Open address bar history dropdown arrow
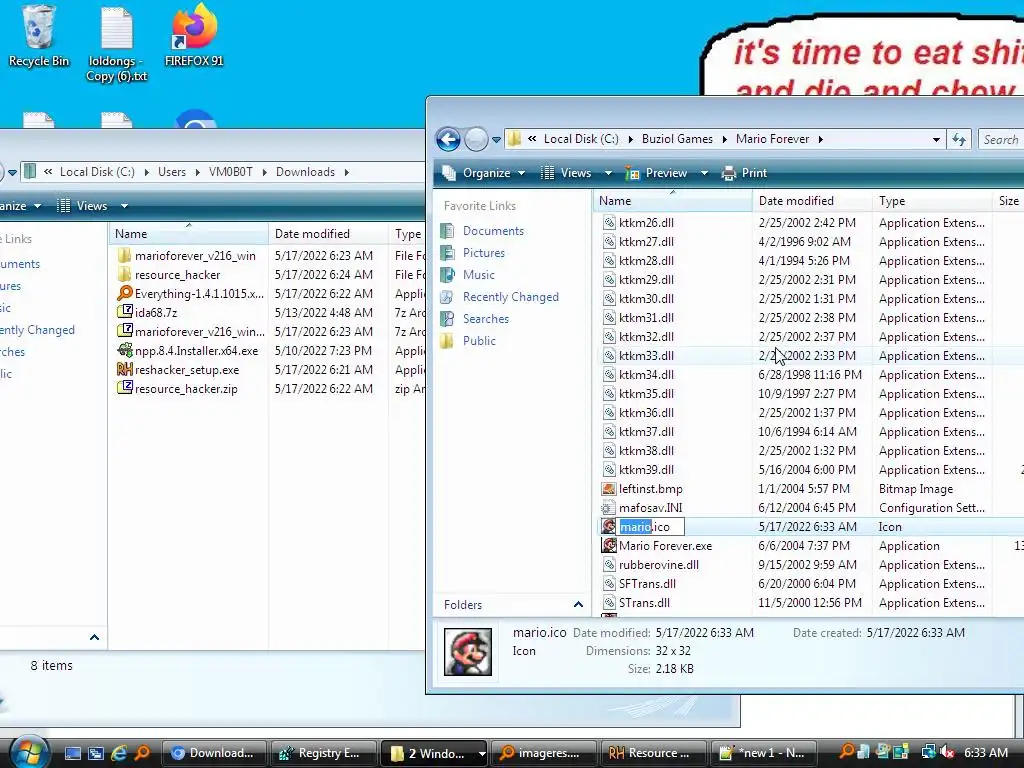Image resolution: width=1024 pixels, height=768 pixels. point(936,140)
